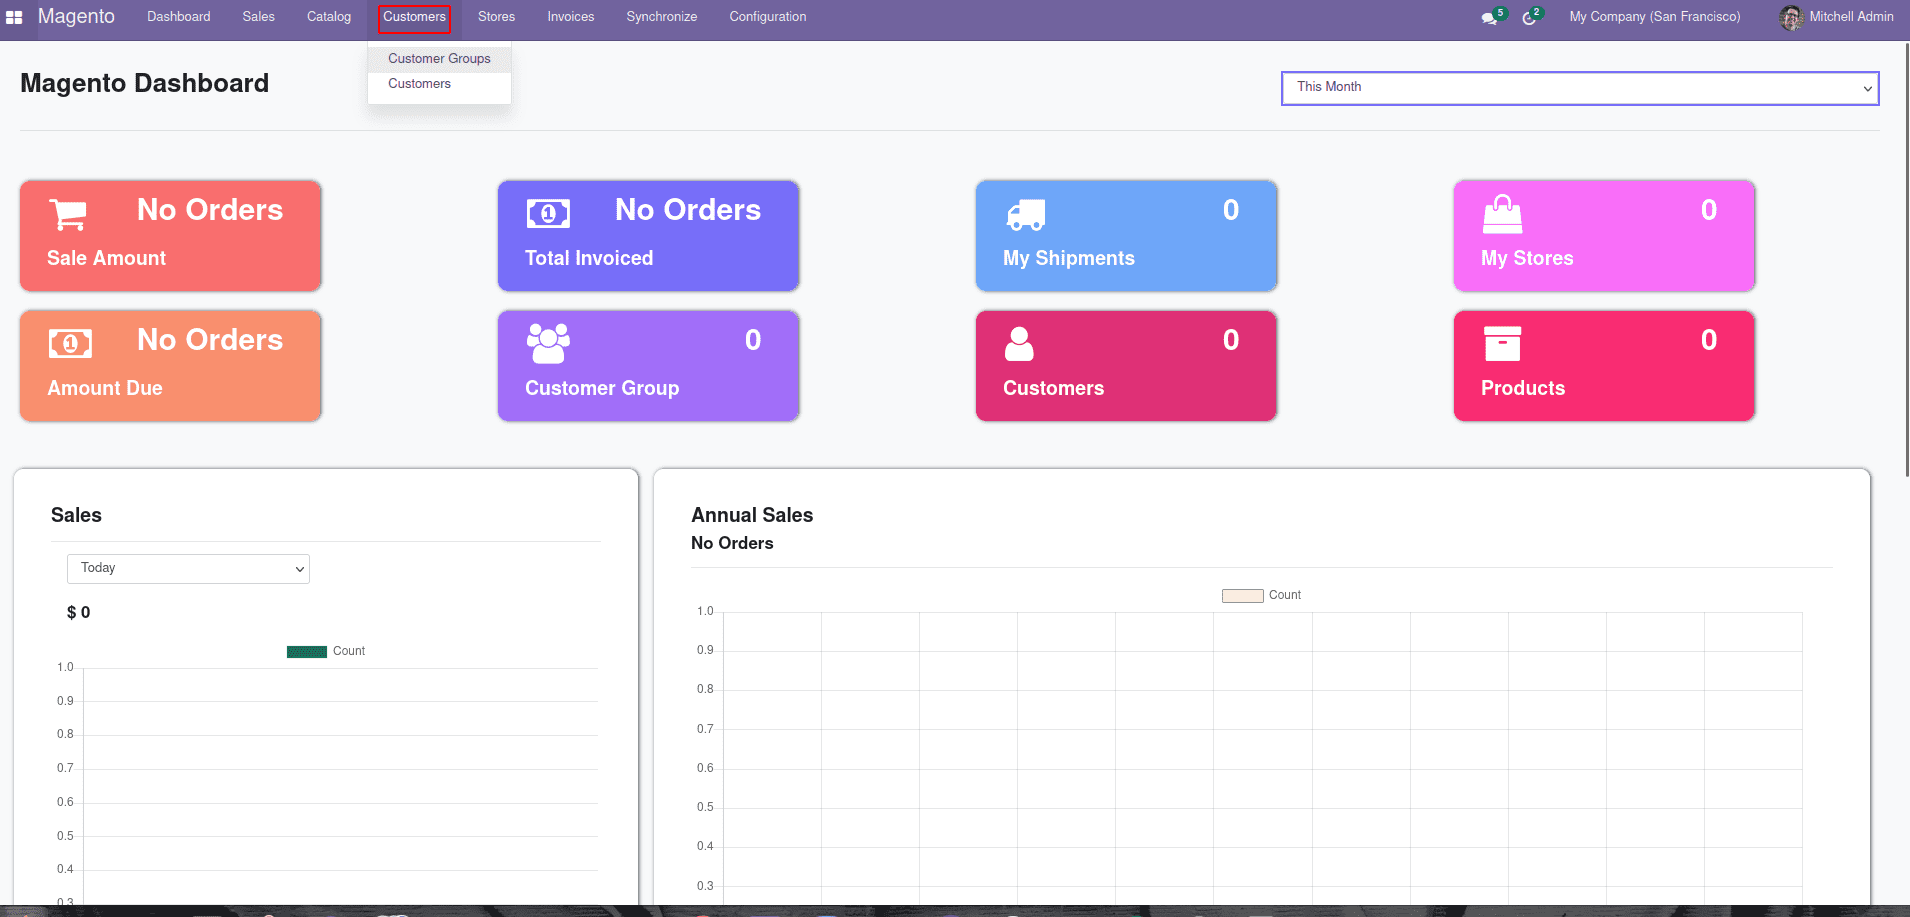The height and width of the screenshot is (917, 1910).
Task: Open the My Shipments card label
Action: coord(1068,258)
